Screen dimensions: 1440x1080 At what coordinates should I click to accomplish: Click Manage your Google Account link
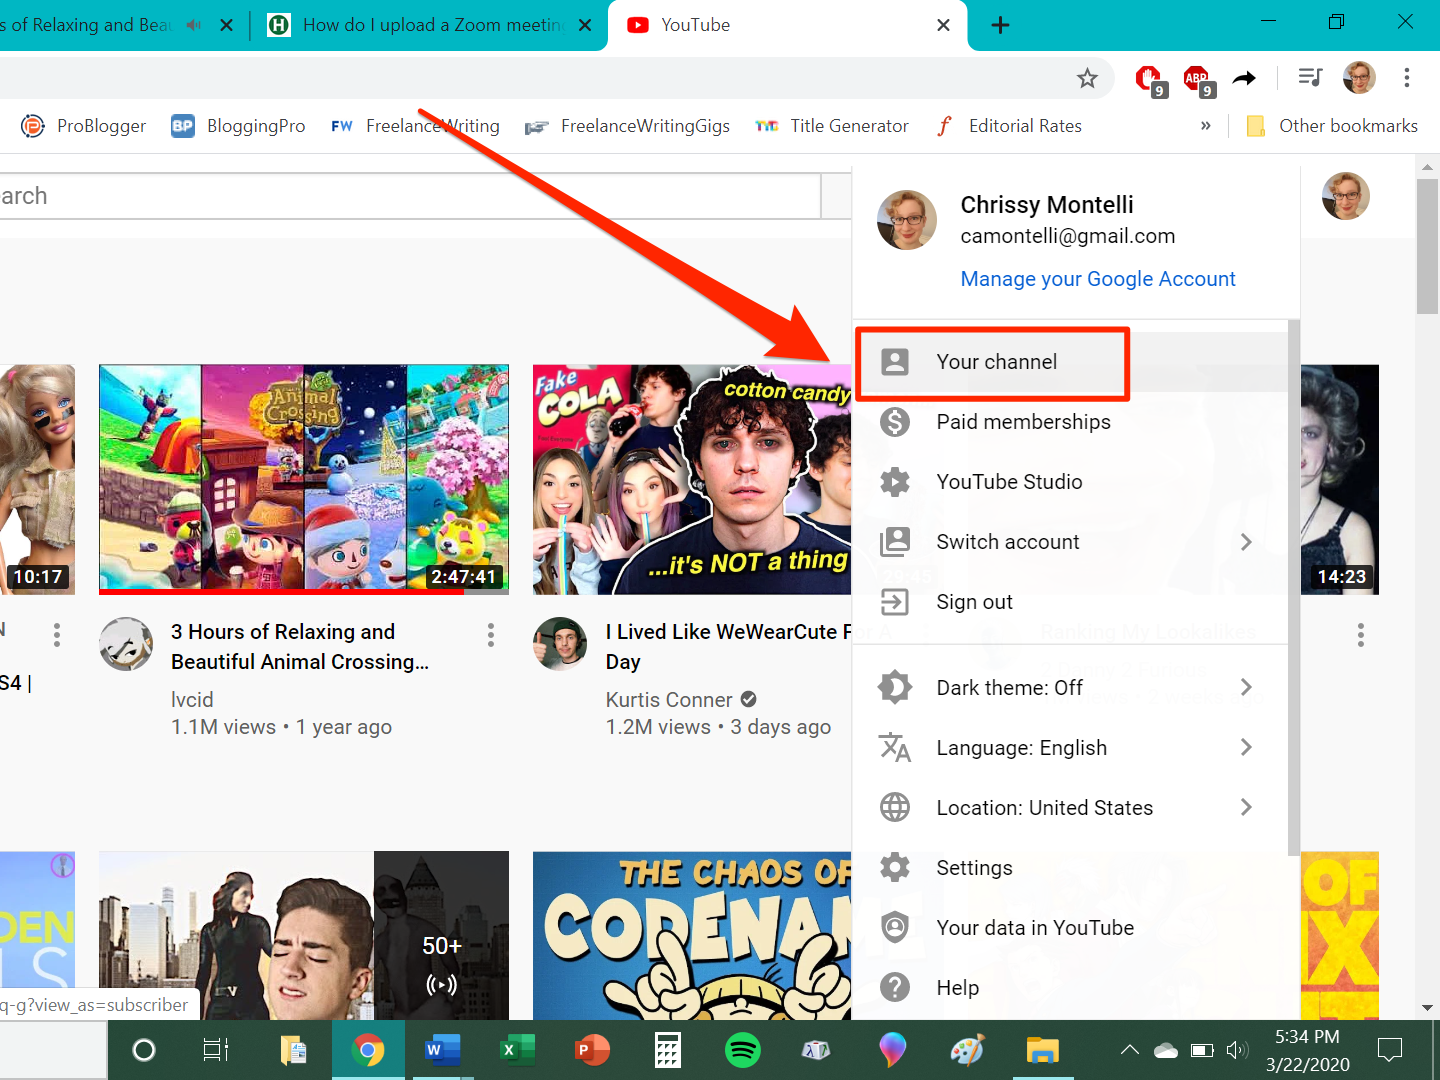click(1098, 279)
